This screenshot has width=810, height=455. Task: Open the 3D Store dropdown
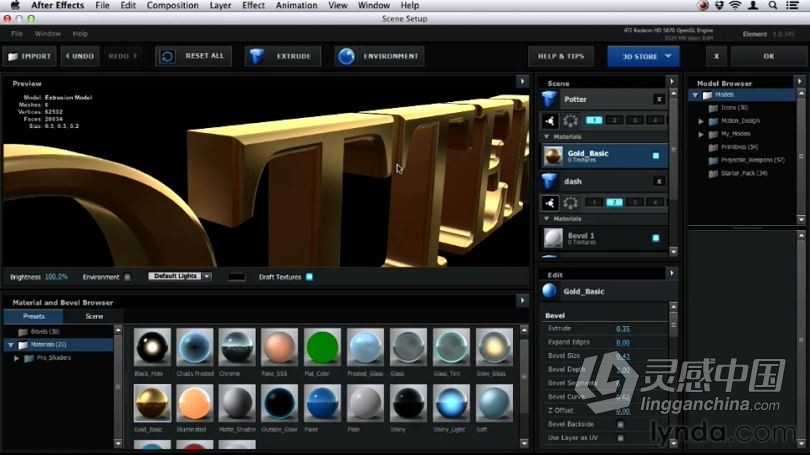coord(644,56)
